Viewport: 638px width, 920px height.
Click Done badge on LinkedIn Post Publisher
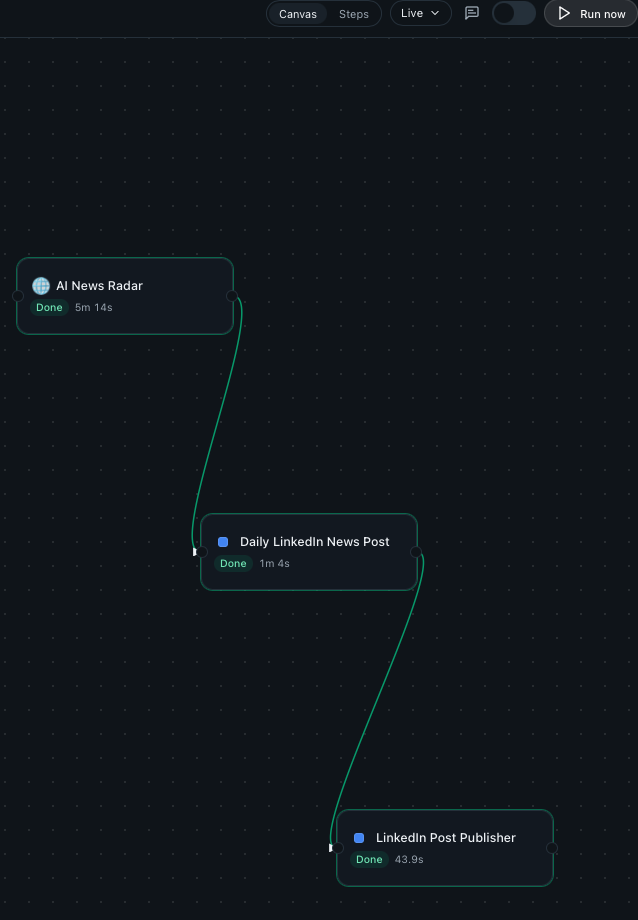coord(369,860)
